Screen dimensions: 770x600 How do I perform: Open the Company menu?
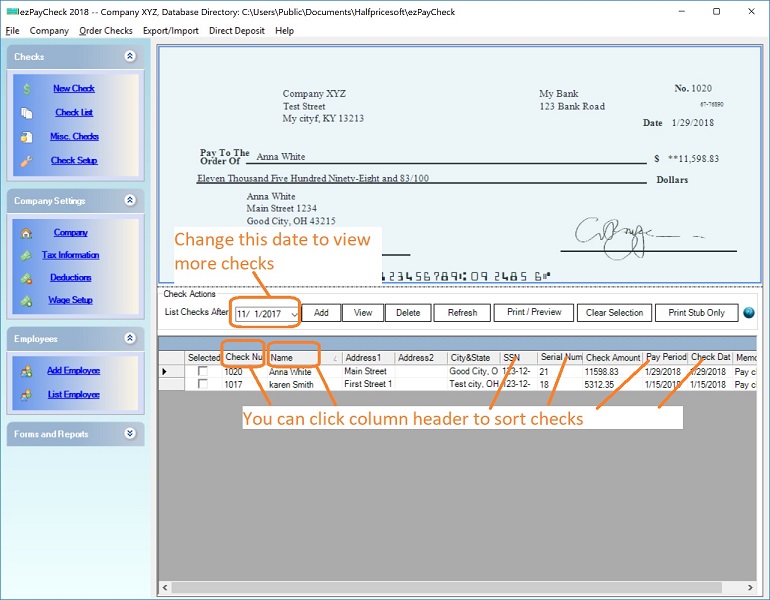click(49, 30)
